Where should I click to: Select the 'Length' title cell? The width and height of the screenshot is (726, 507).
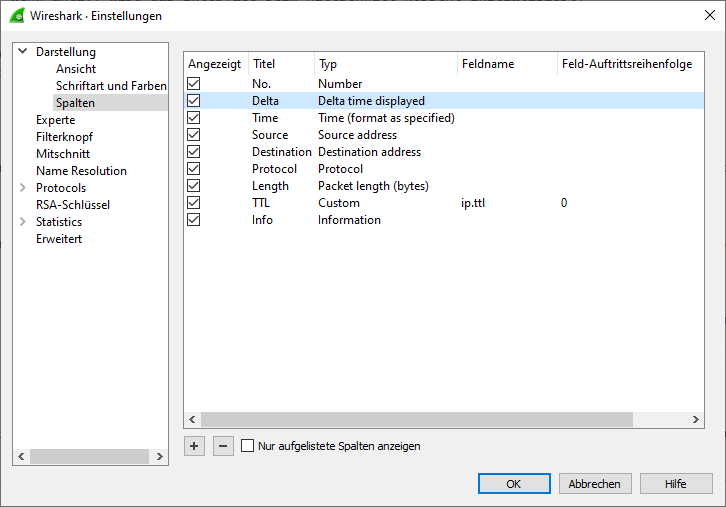point(270,186)
